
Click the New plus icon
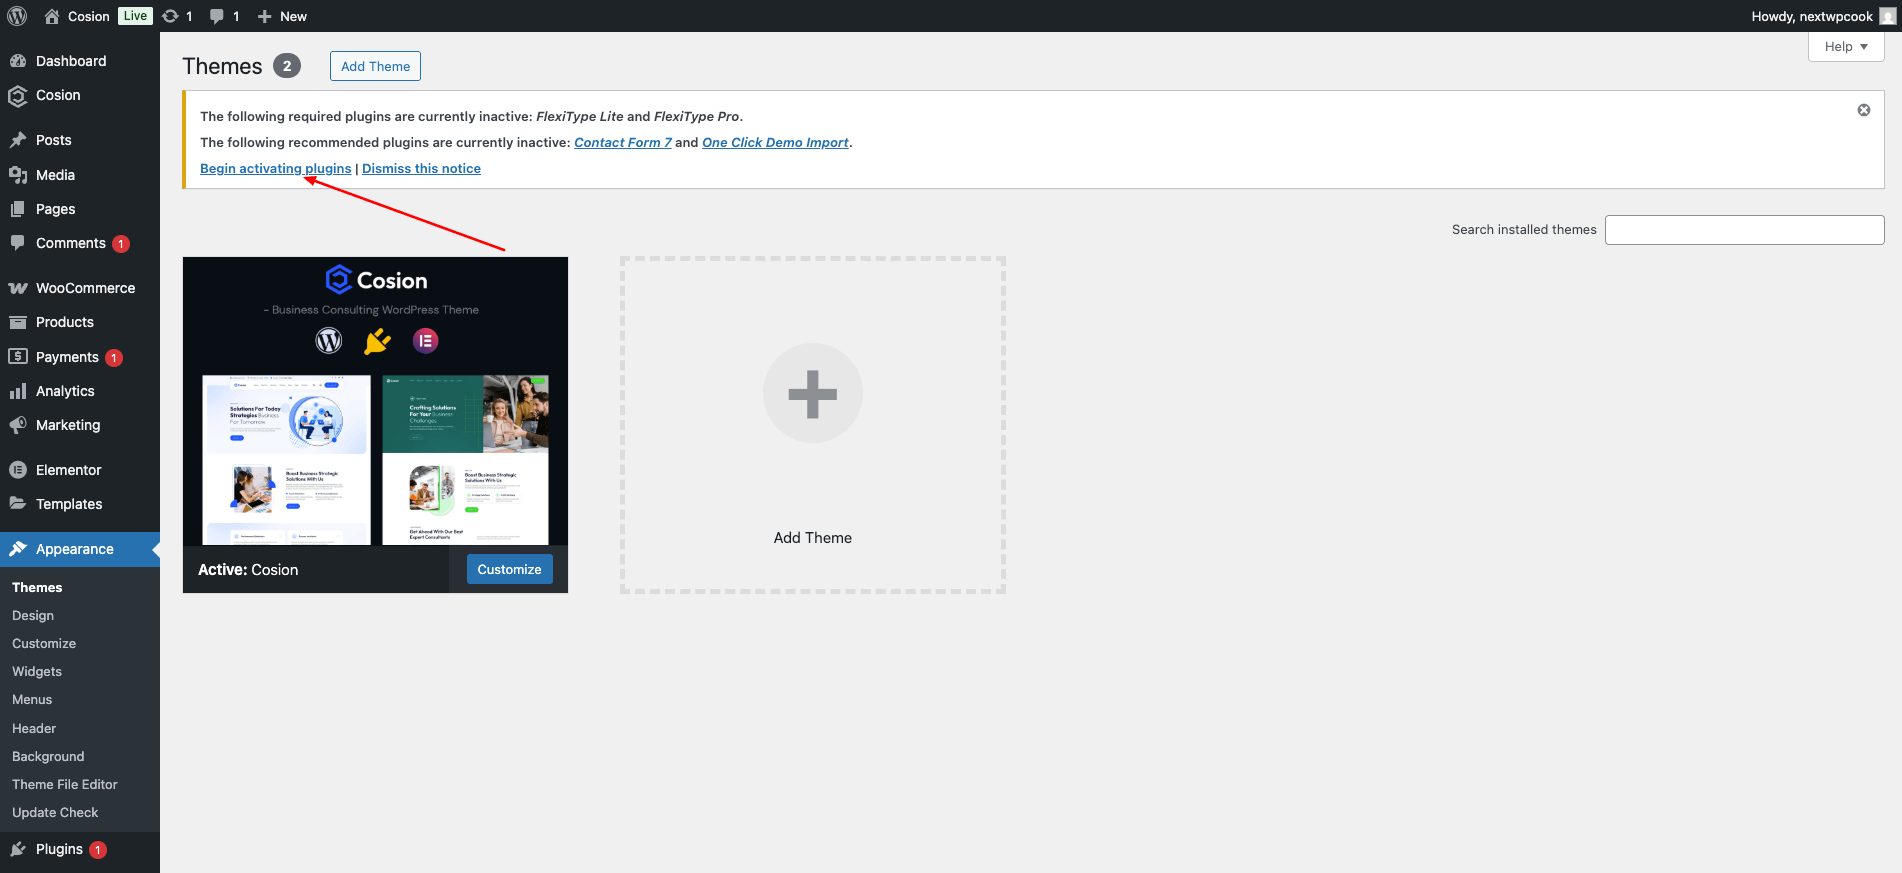(265, 16)
